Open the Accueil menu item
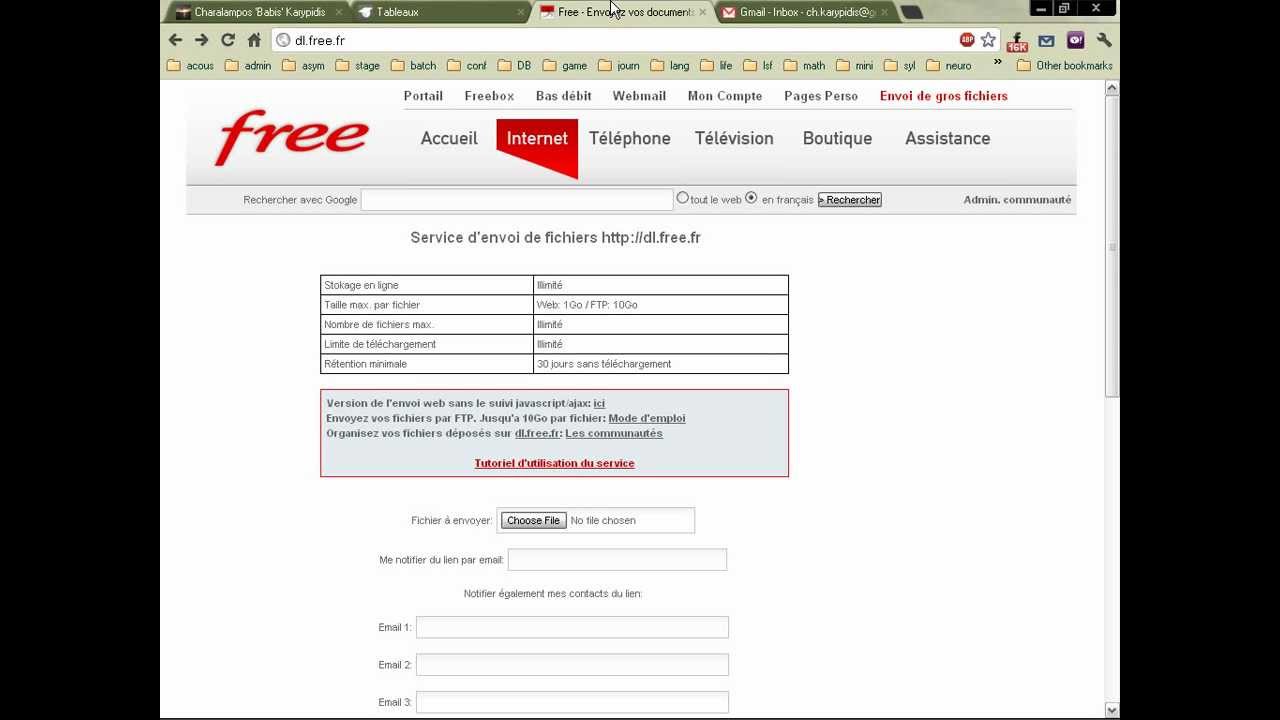Image resolution: width=1280 pixels, height=720 pixels. coord(449,138)
